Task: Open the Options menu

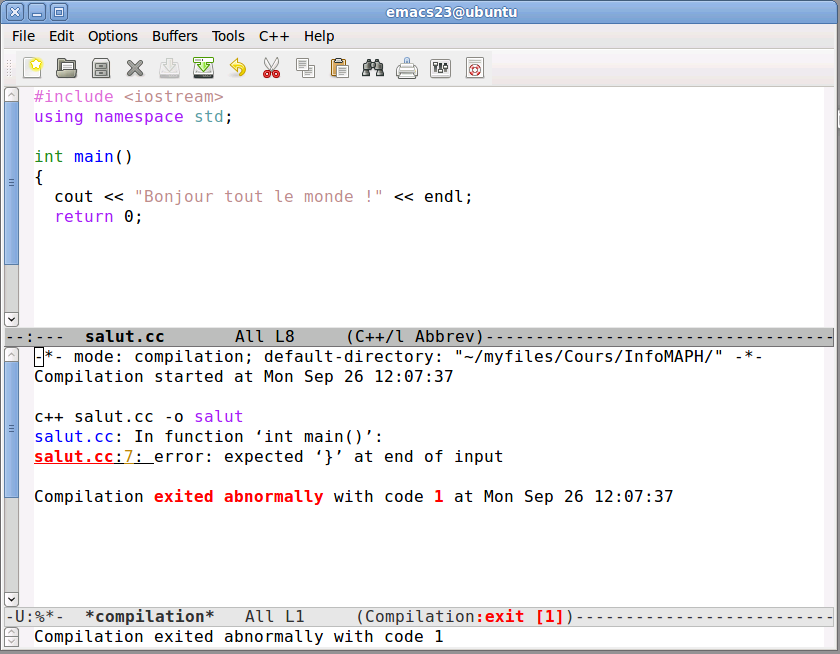Action: 112,36
